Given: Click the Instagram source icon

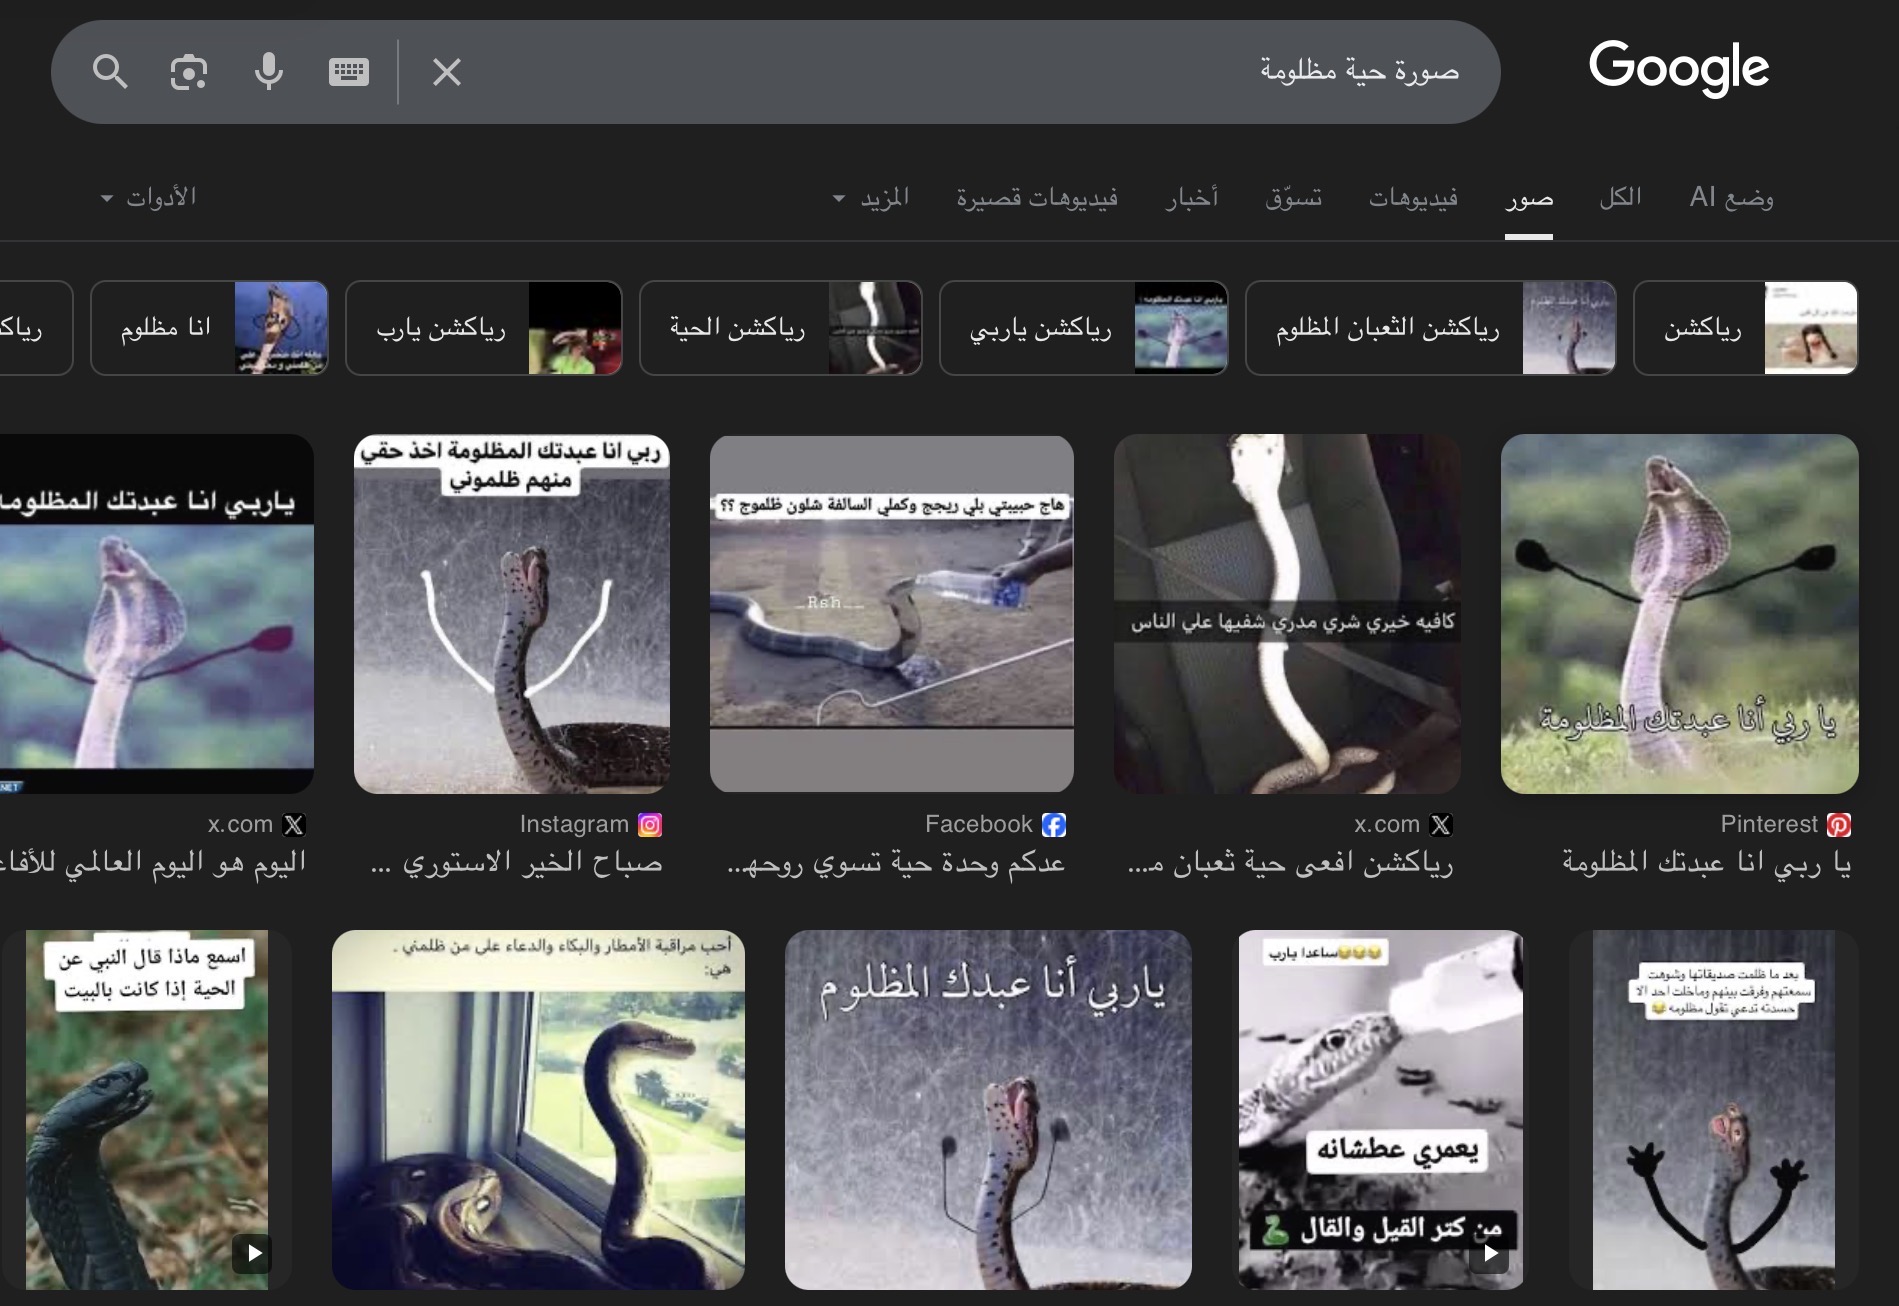Looking at the screenshot, I should pyautogui.click(x=650, y=825).
